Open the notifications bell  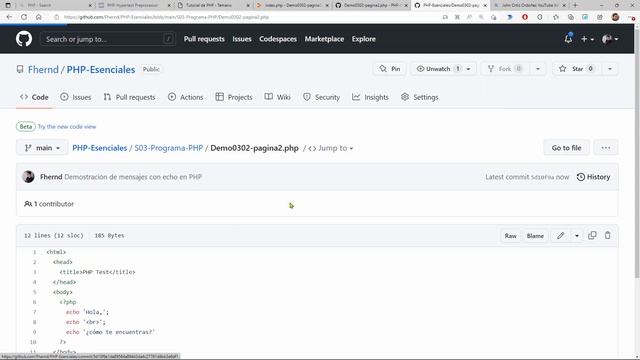[568, 39]
